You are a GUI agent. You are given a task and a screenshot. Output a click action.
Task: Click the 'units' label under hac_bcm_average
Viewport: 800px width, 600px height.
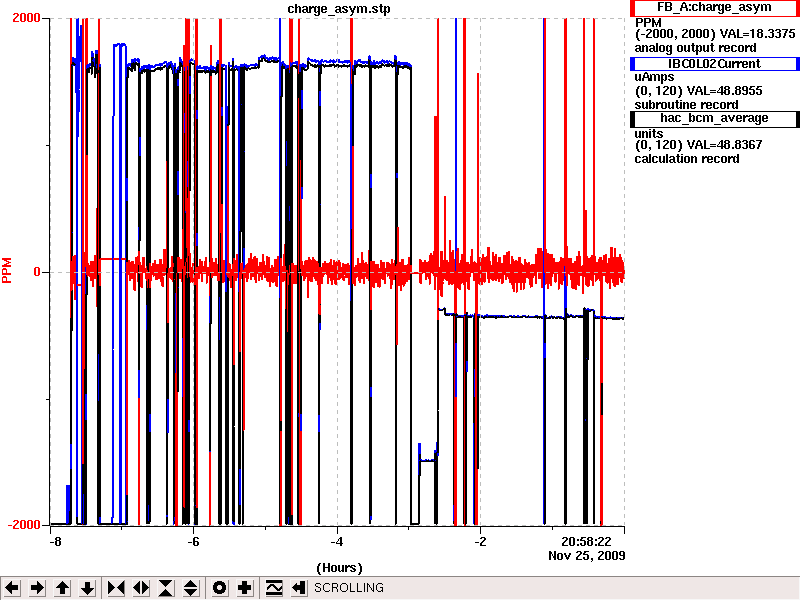[648, 134]
